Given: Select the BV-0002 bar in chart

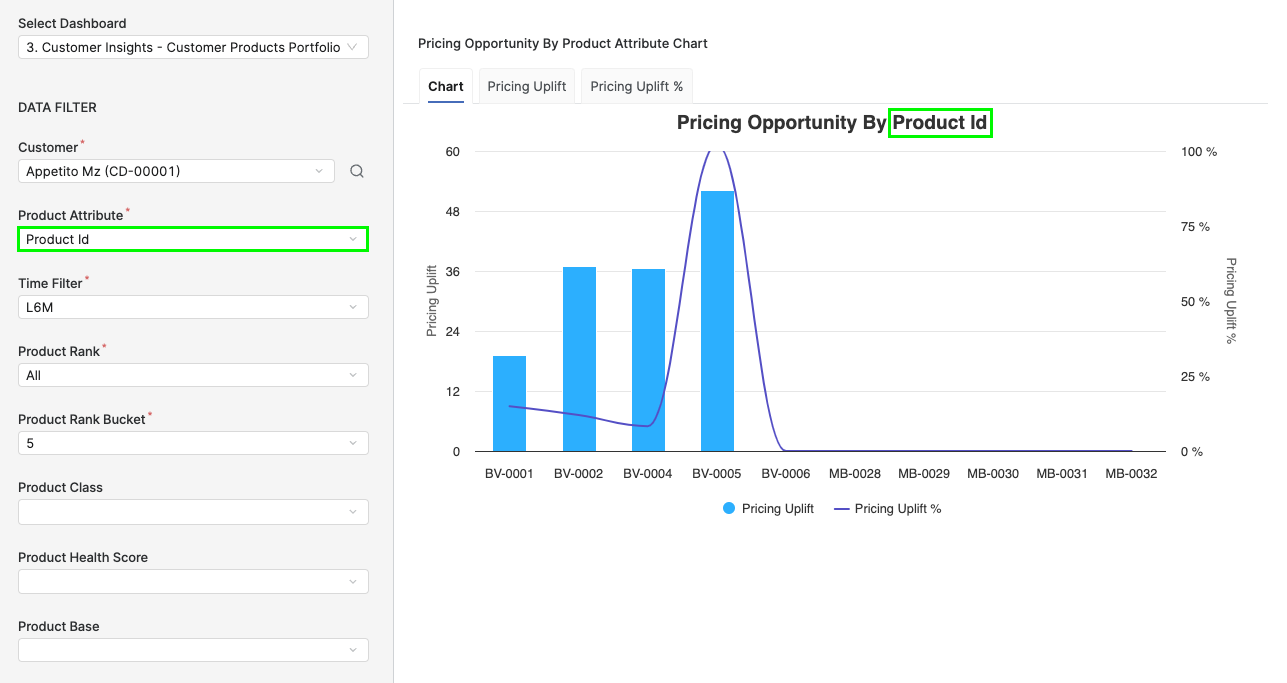Looking at the screenshot, I should pos(579,359).
